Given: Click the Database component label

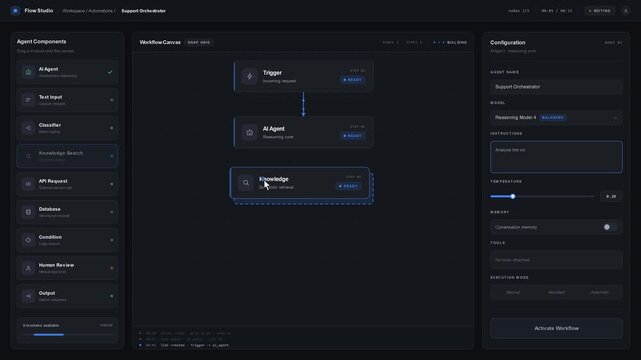Looking at the screenshot, I should pyautogui.click(x=49, y=209).
